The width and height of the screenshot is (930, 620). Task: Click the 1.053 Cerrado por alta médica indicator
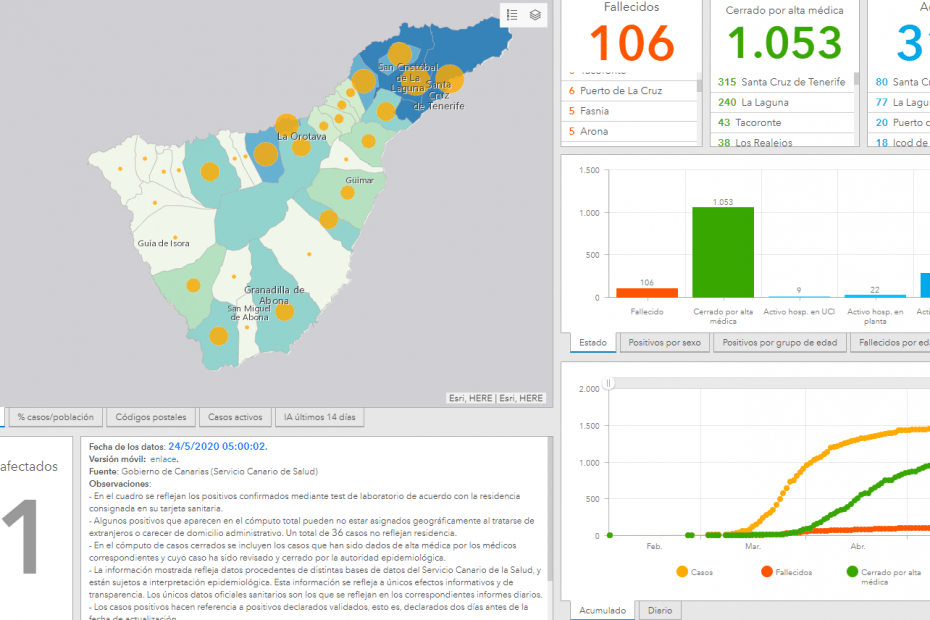784,43
